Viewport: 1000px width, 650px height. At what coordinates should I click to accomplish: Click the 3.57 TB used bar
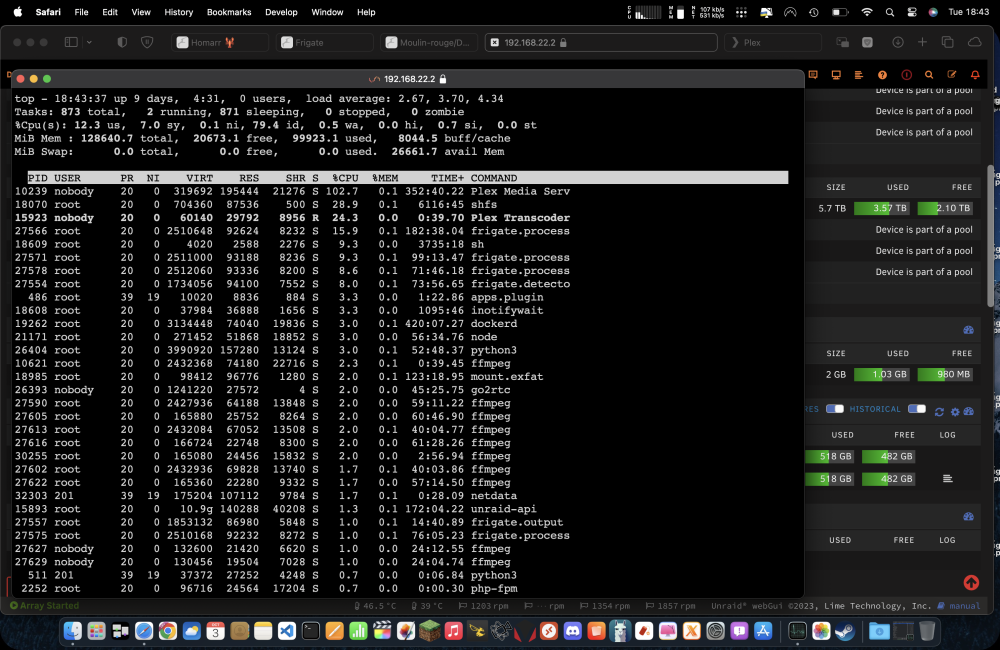coord(882,208)
